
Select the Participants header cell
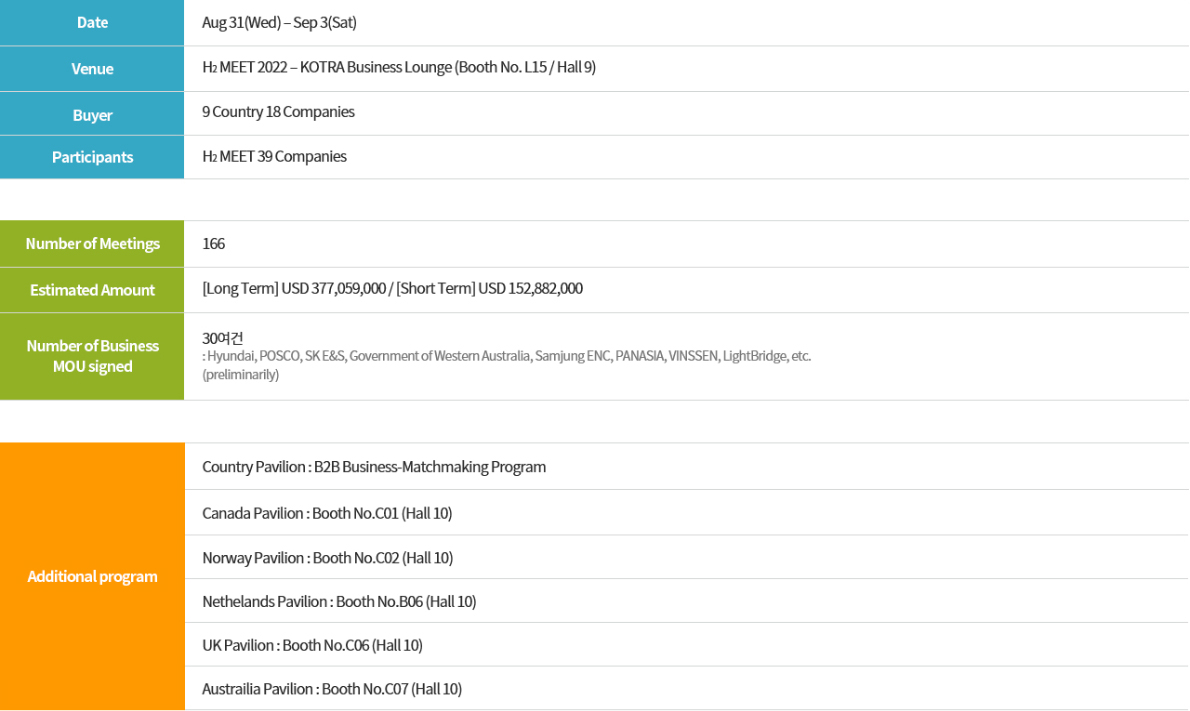[x=92, y=157]
